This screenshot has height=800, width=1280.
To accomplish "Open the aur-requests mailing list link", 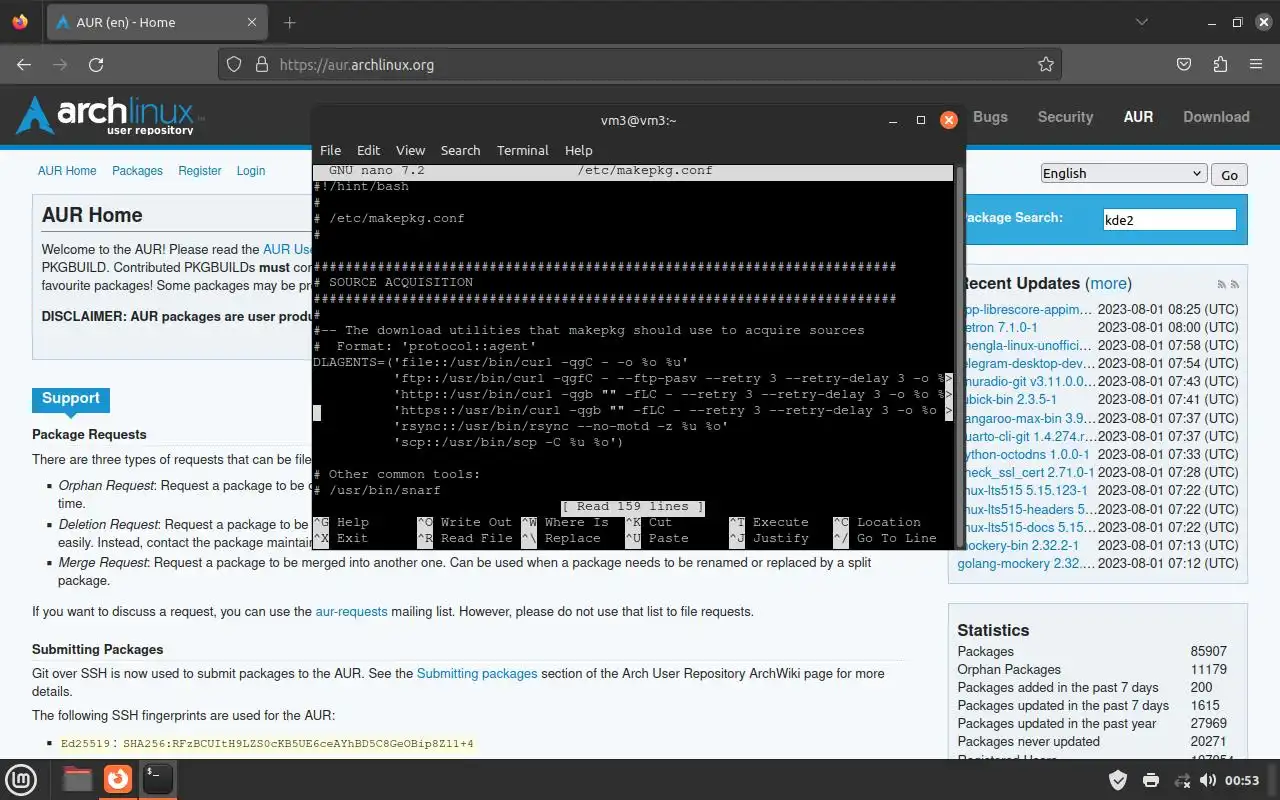I will (x=351, y=611).
